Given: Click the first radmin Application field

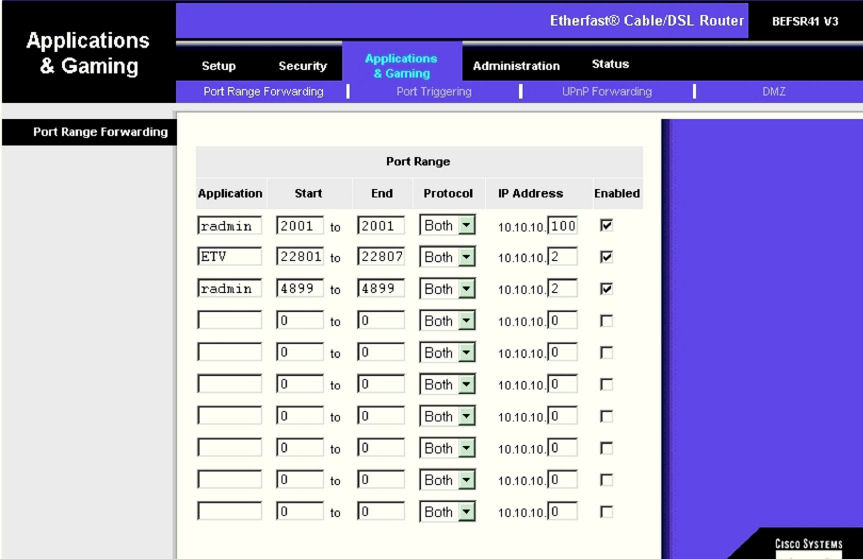Looking at the screenshot, I should 230,226.
